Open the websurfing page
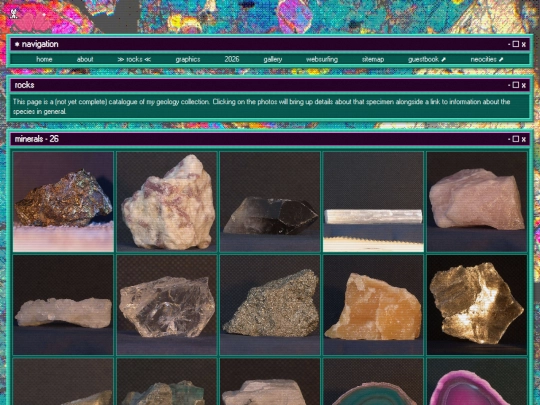 click(x=322, y=59)
